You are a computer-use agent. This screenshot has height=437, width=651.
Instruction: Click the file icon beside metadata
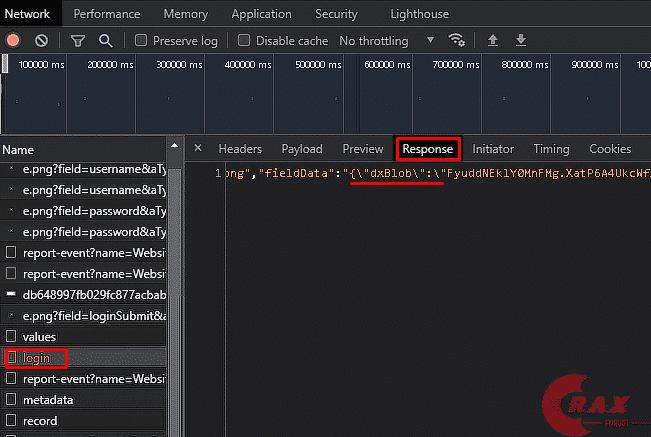point(11,399)
